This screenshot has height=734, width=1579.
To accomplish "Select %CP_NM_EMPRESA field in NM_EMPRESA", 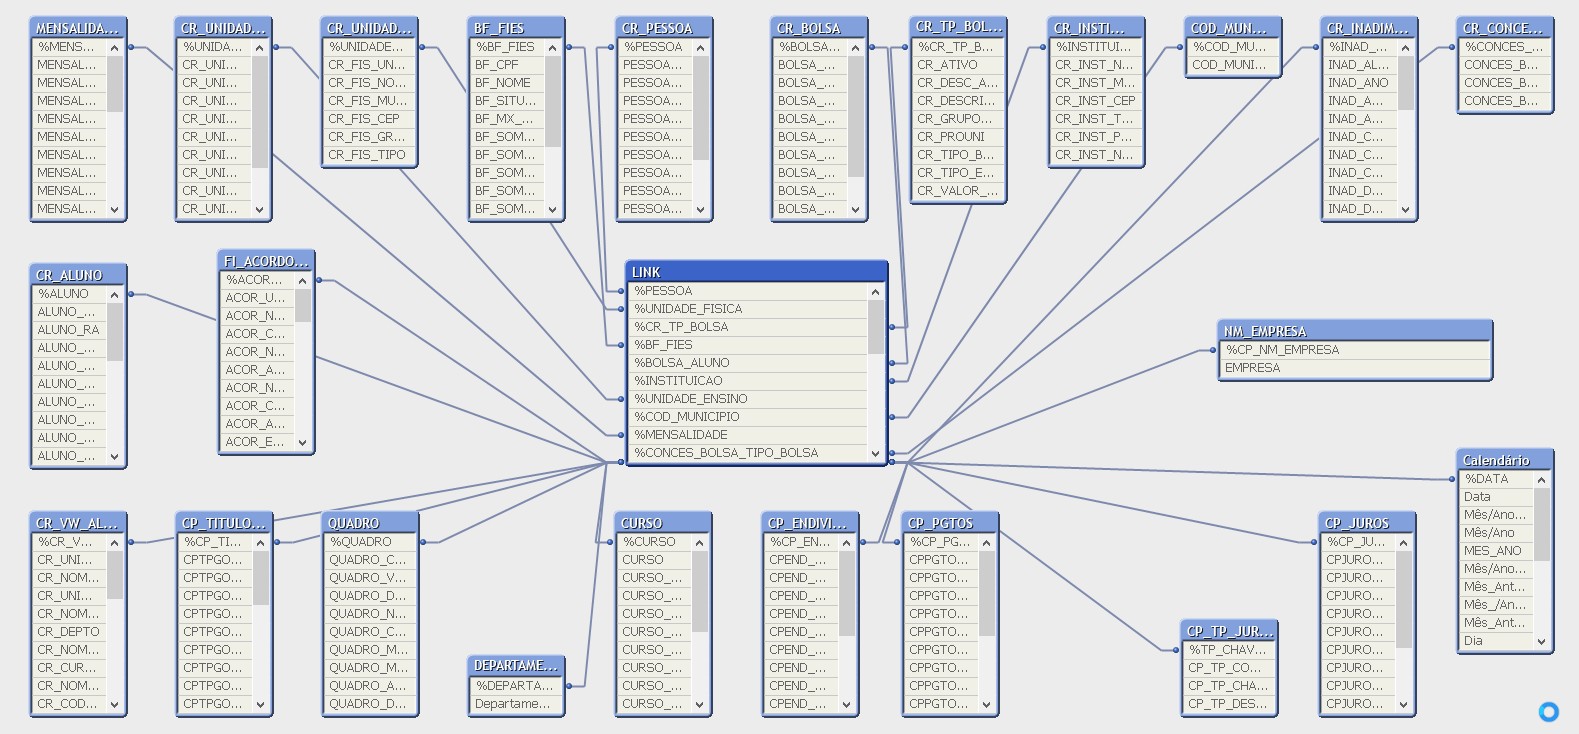I will [x=1356, y=350].
